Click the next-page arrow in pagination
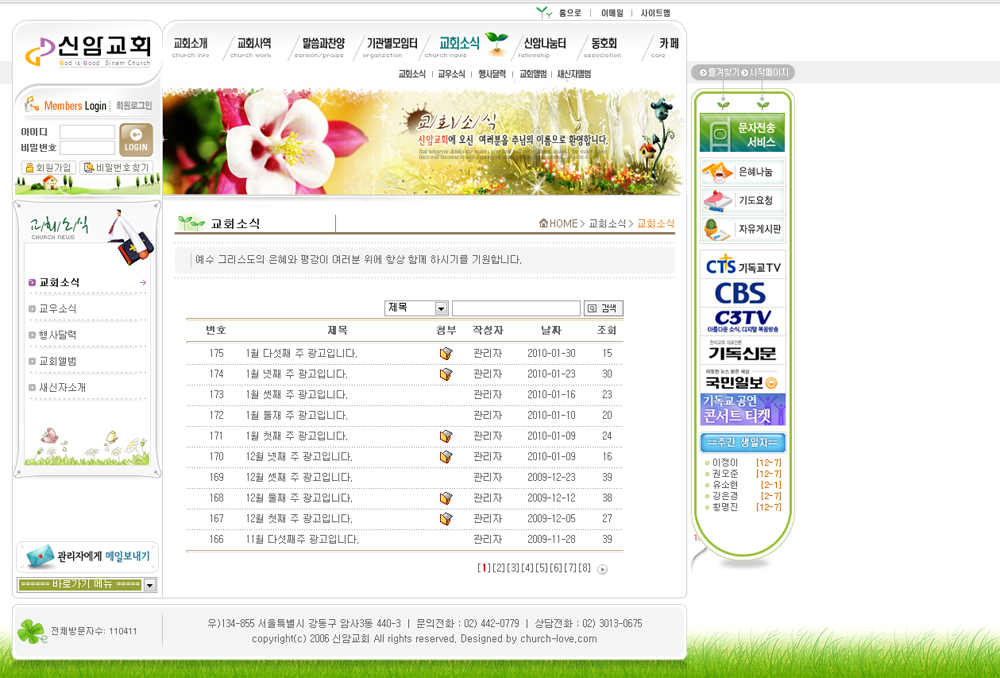Viewport: 1000px width, 678px height. [x=602, y=569]
